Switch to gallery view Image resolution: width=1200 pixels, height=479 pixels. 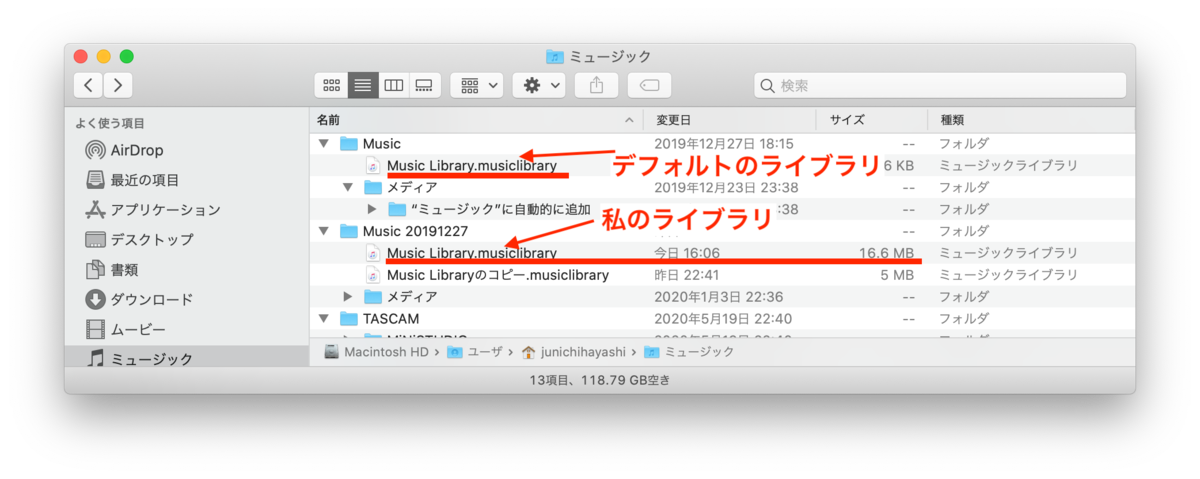tap(424, 85)
